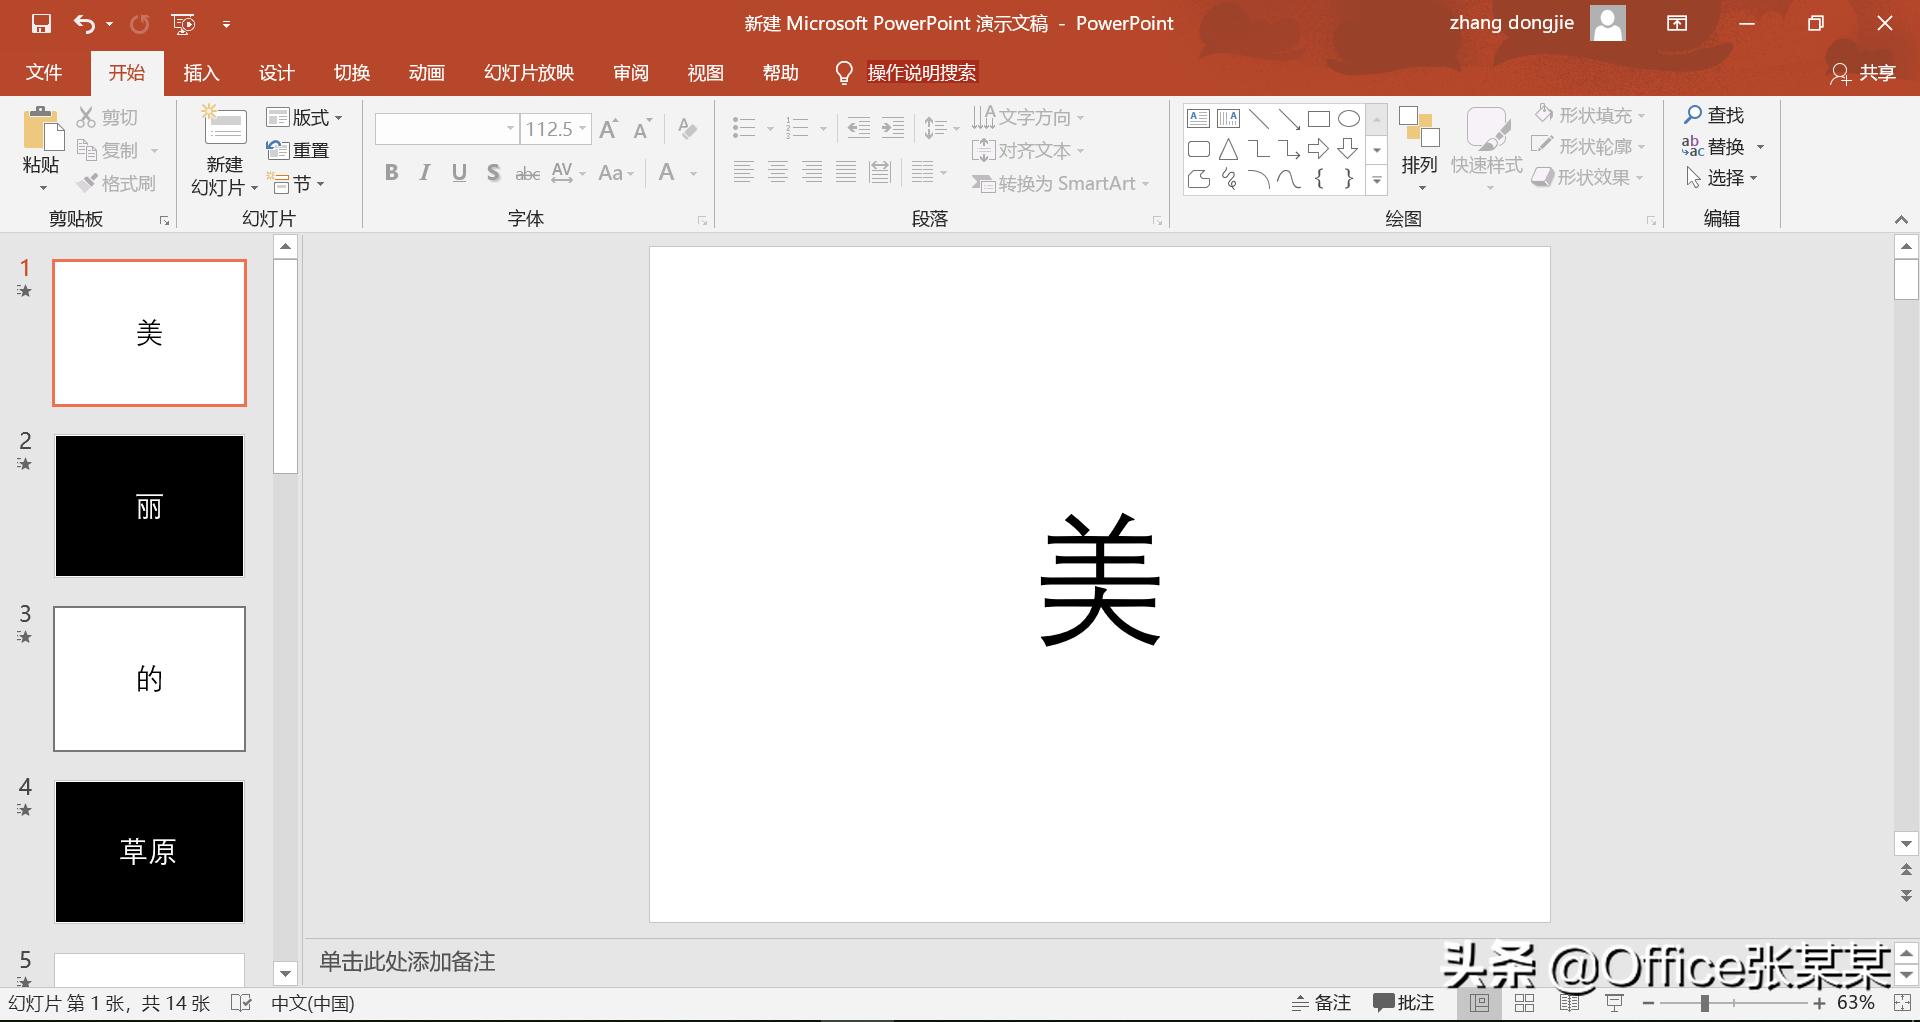Switch to the 设计 ribbon tab

[276, 72]
